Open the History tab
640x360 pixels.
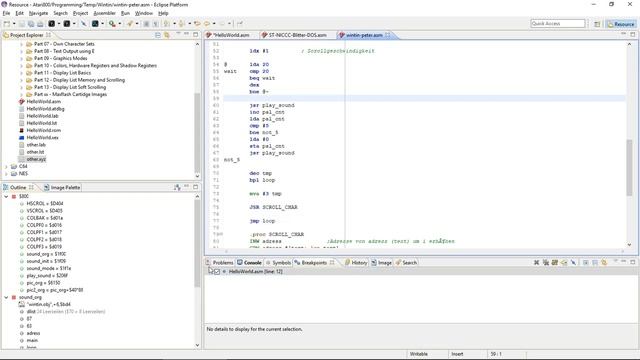point(356,262)
